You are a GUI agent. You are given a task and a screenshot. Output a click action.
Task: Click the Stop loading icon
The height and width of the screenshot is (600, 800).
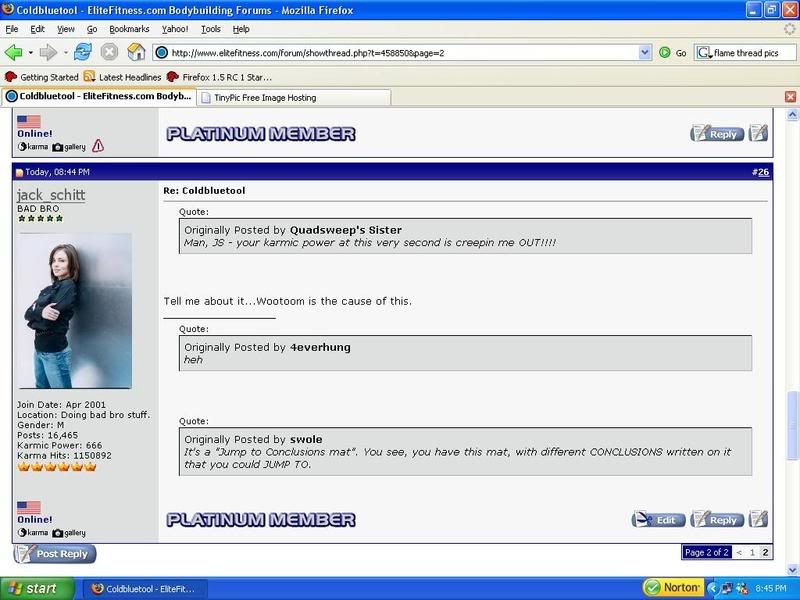(109, 52)
